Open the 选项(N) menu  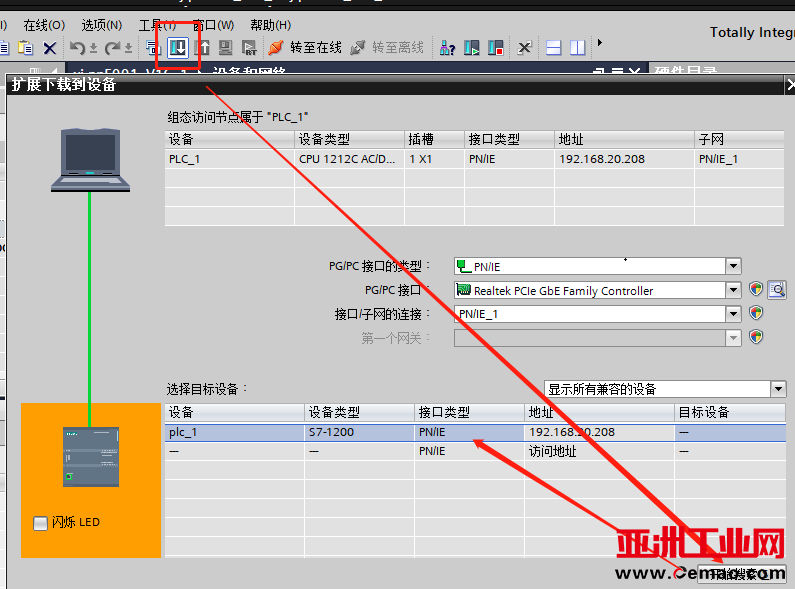[x=101, y=25]
